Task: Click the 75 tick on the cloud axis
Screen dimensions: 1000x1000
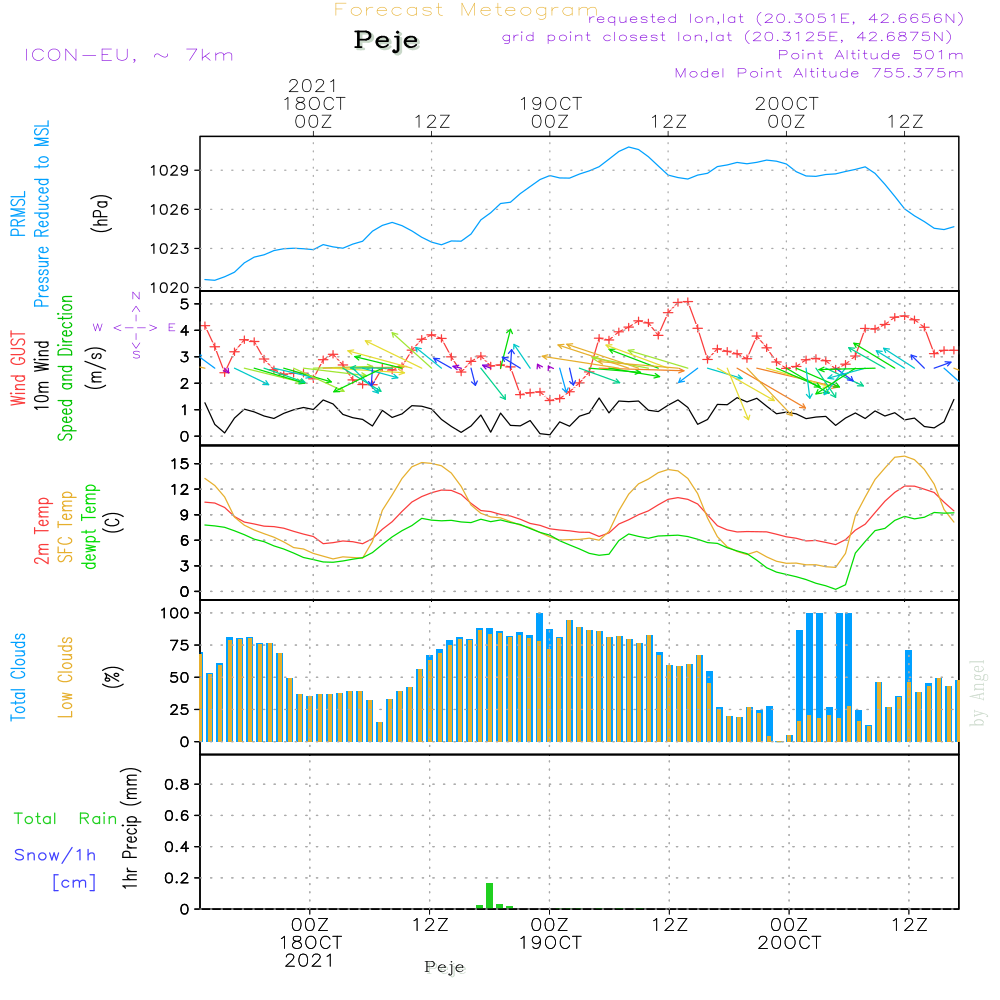Action: tap(180, 645)
